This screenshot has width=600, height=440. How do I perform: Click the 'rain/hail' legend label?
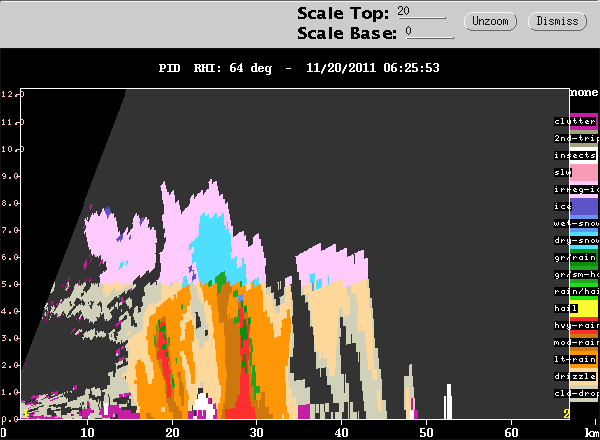coord(576,292)
